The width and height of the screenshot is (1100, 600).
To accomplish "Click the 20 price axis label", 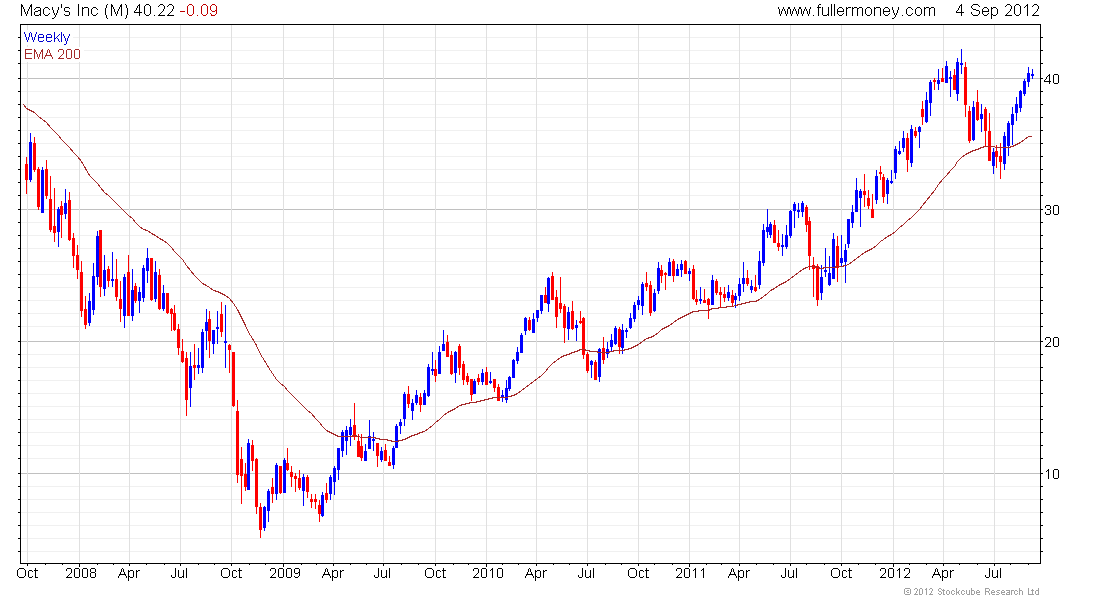I will (1051, 342).
